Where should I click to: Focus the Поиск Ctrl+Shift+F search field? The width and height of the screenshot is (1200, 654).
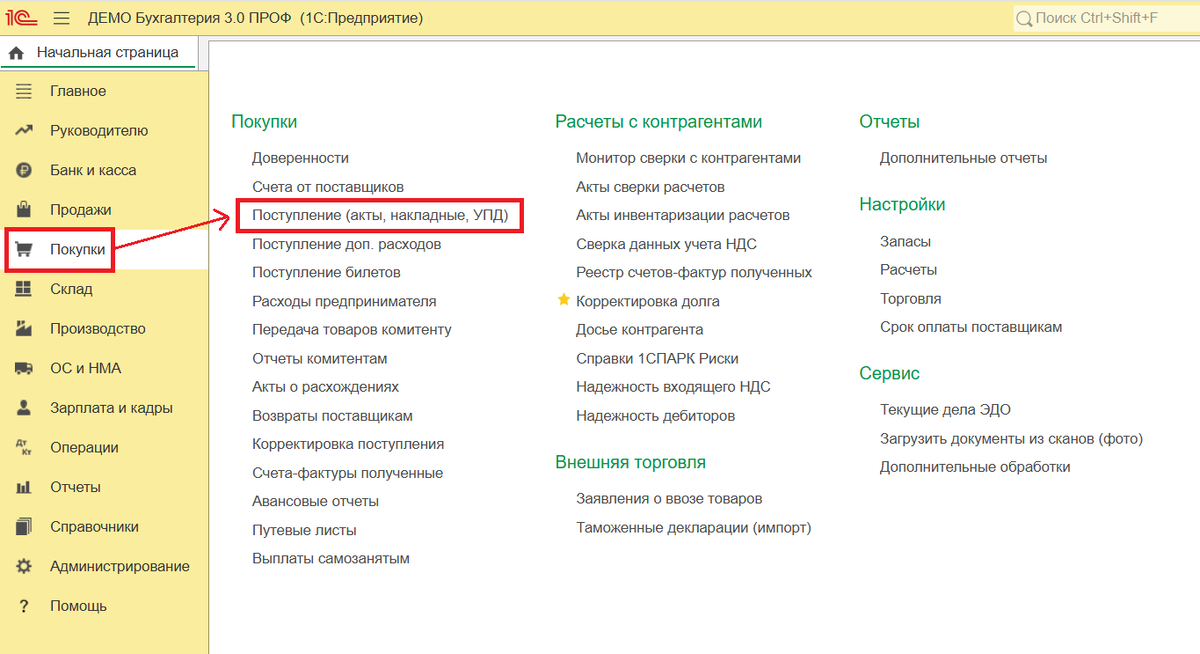tap(1105, 18)
